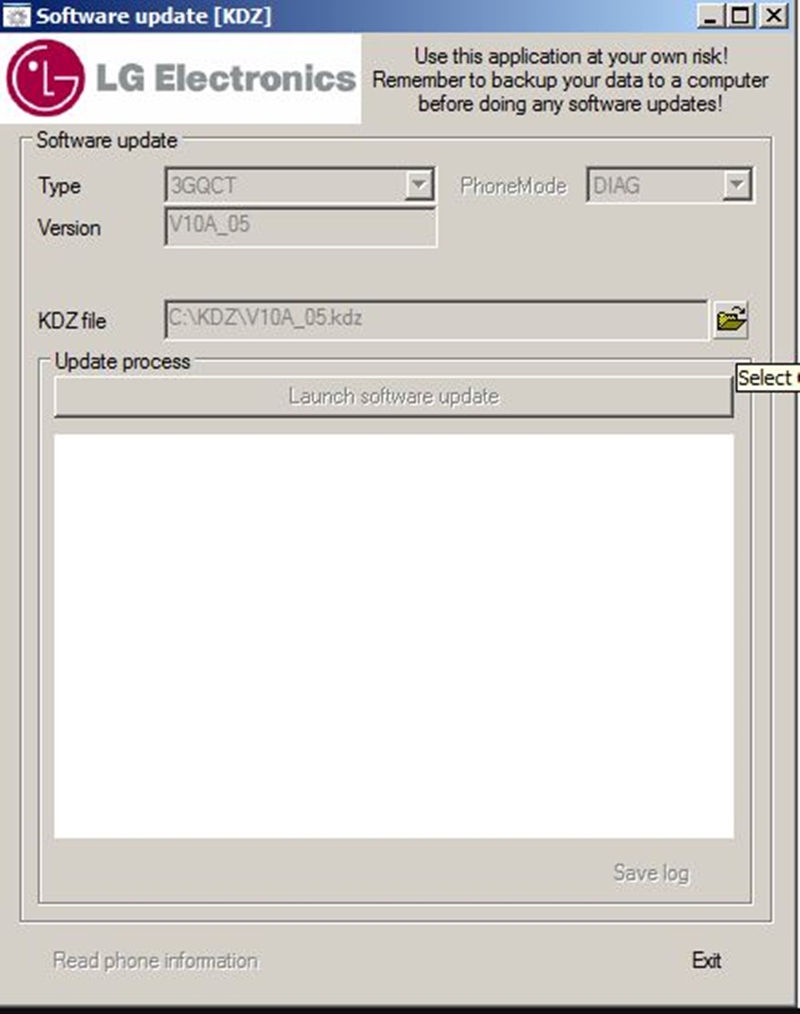Minimize the Software update window
Viewport: 800px width, 1014px height.
point(710,16)
